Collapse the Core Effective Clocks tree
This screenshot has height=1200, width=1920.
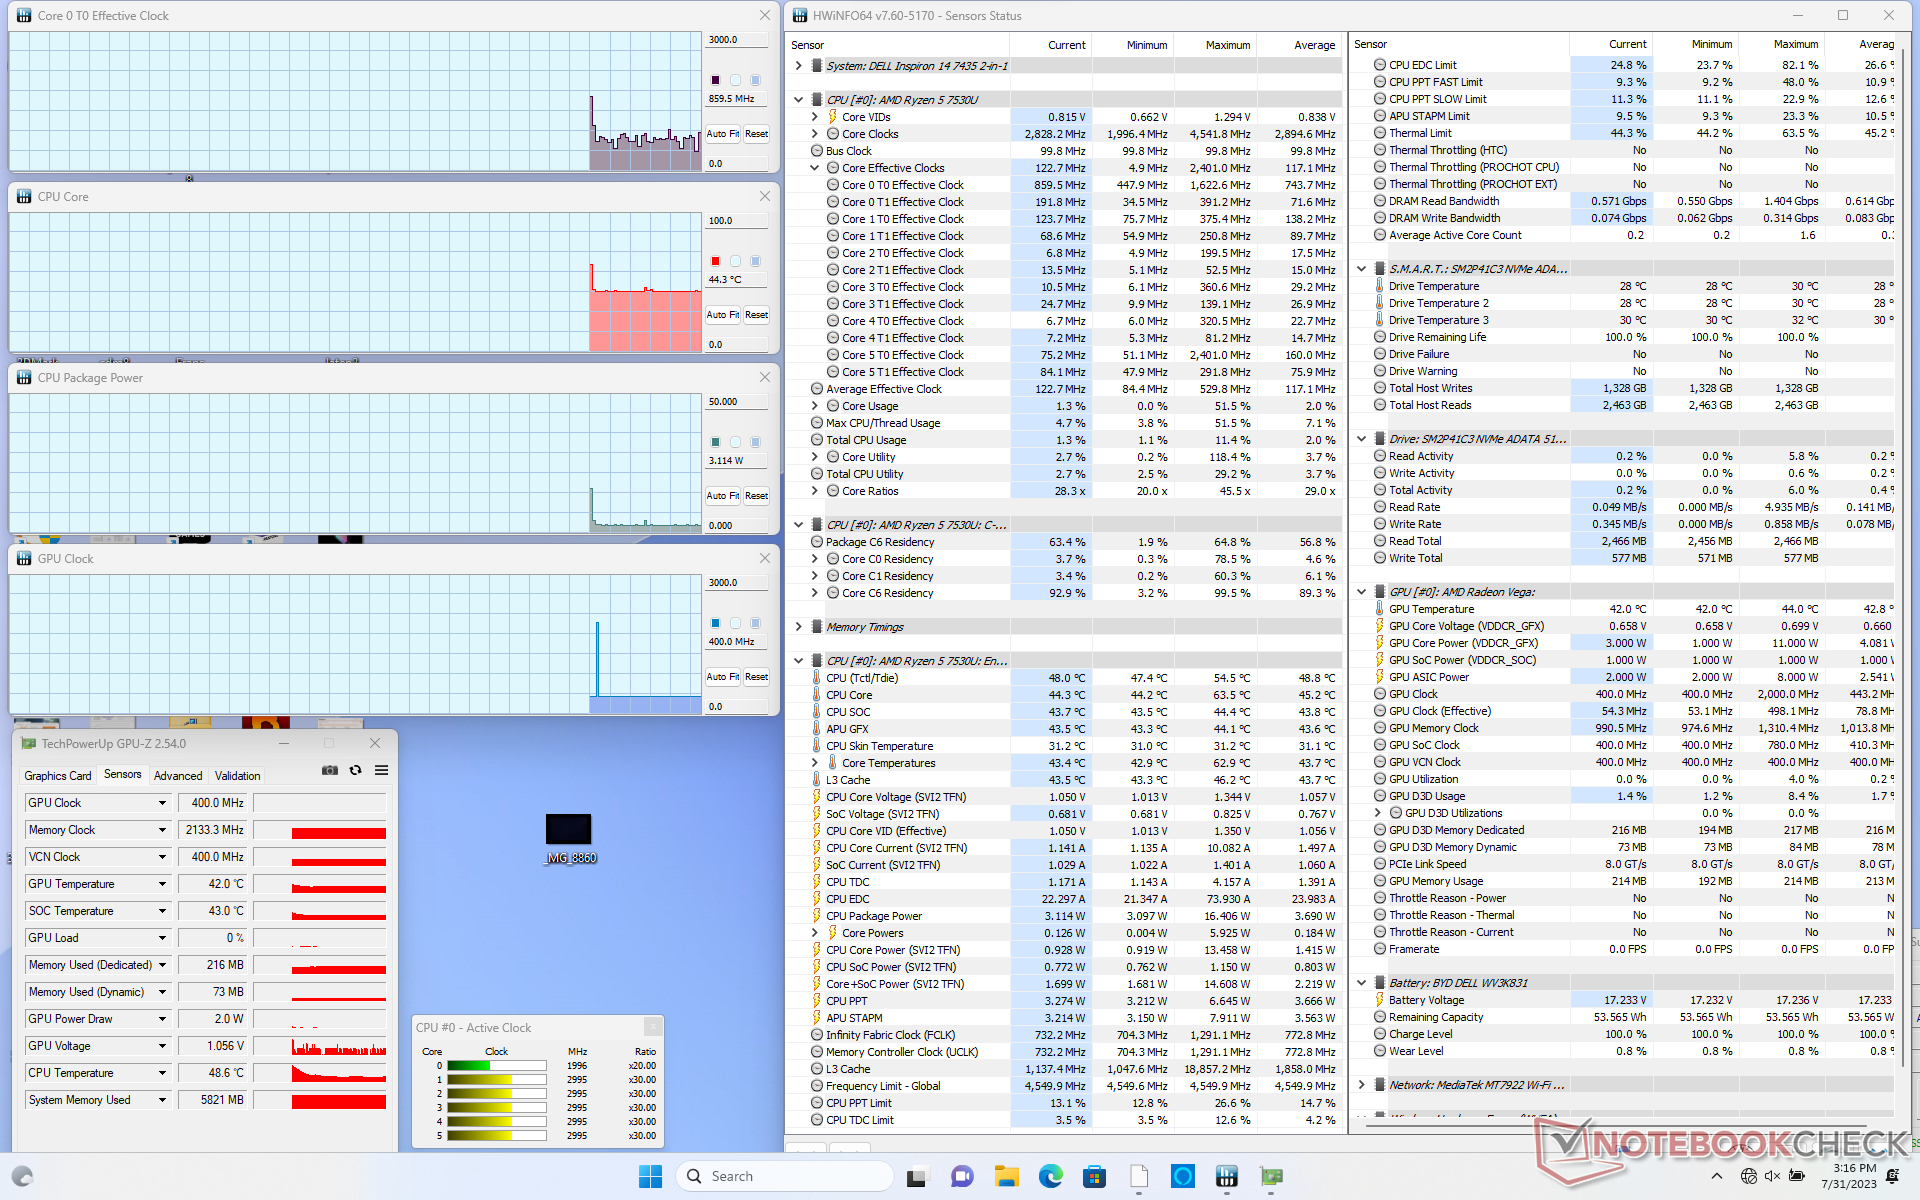(814, 168)
